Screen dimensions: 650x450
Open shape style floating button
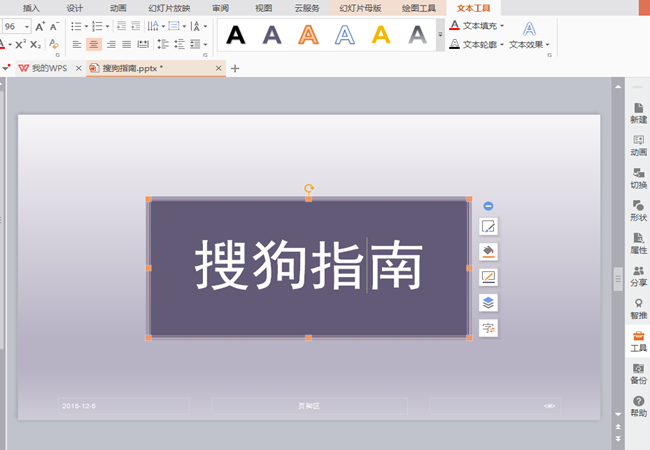click(488, 227)
